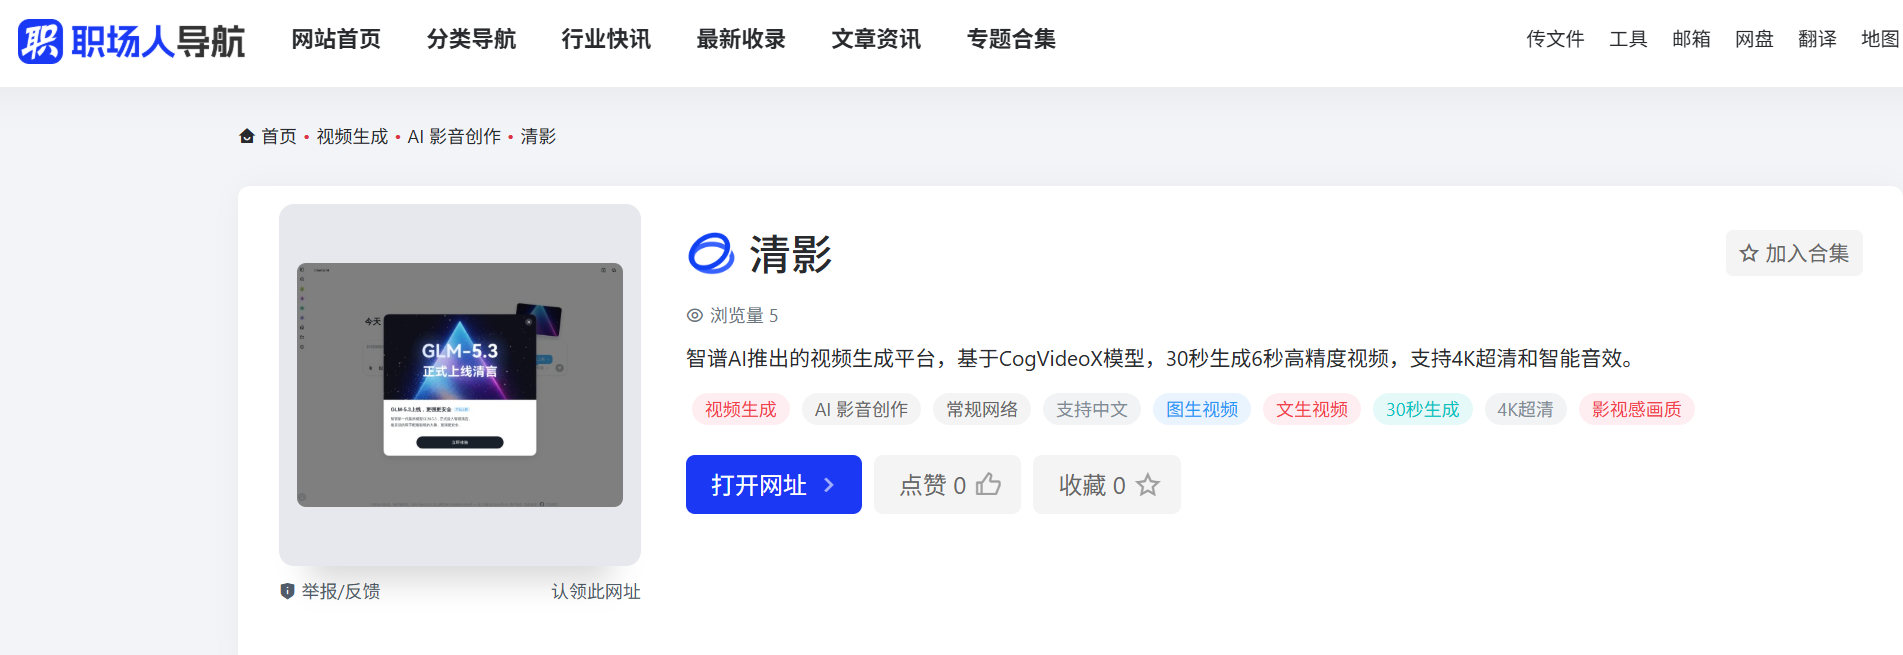Open the 工具 shortcut link
Screen dimensions: 1903x655
[x=1628, y=39]
